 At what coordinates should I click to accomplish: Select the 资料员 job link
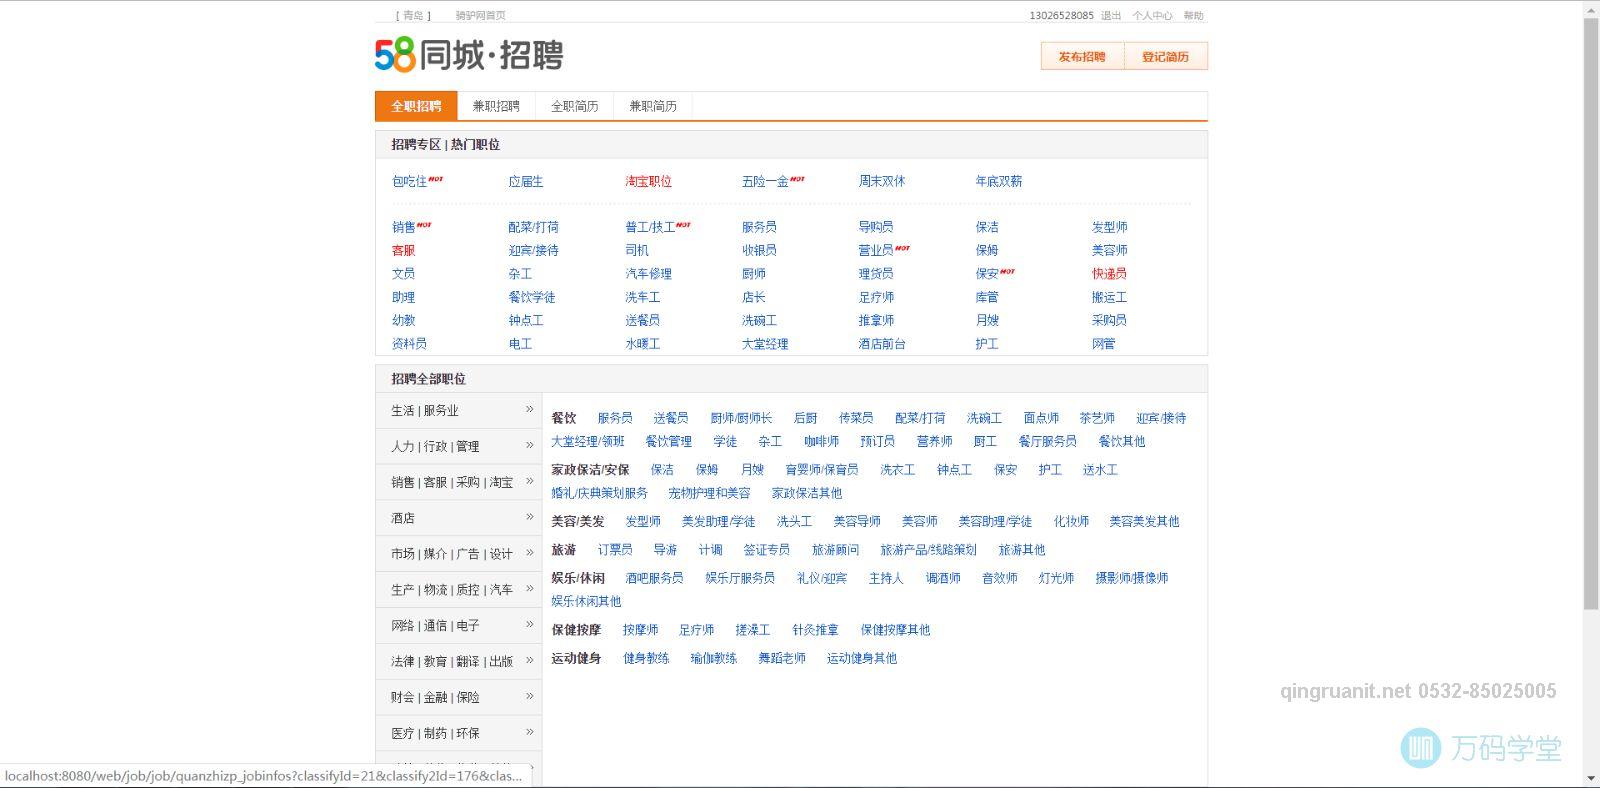pyautogui.click(x=409, y=344)
